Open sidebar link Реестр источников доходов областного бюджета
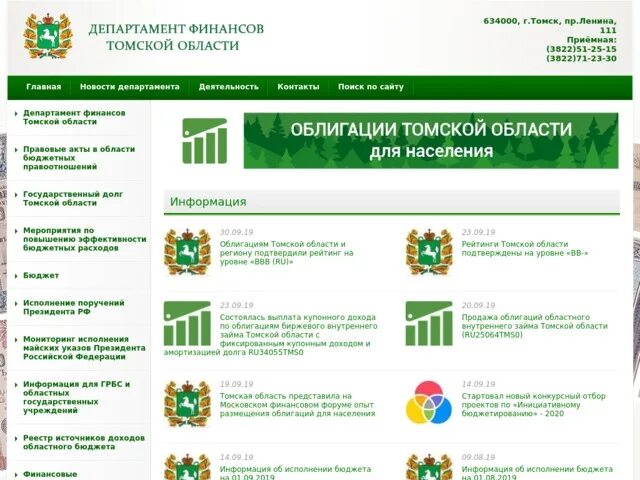The width and height of the screenshot is (640, 480). coord(84,442)
